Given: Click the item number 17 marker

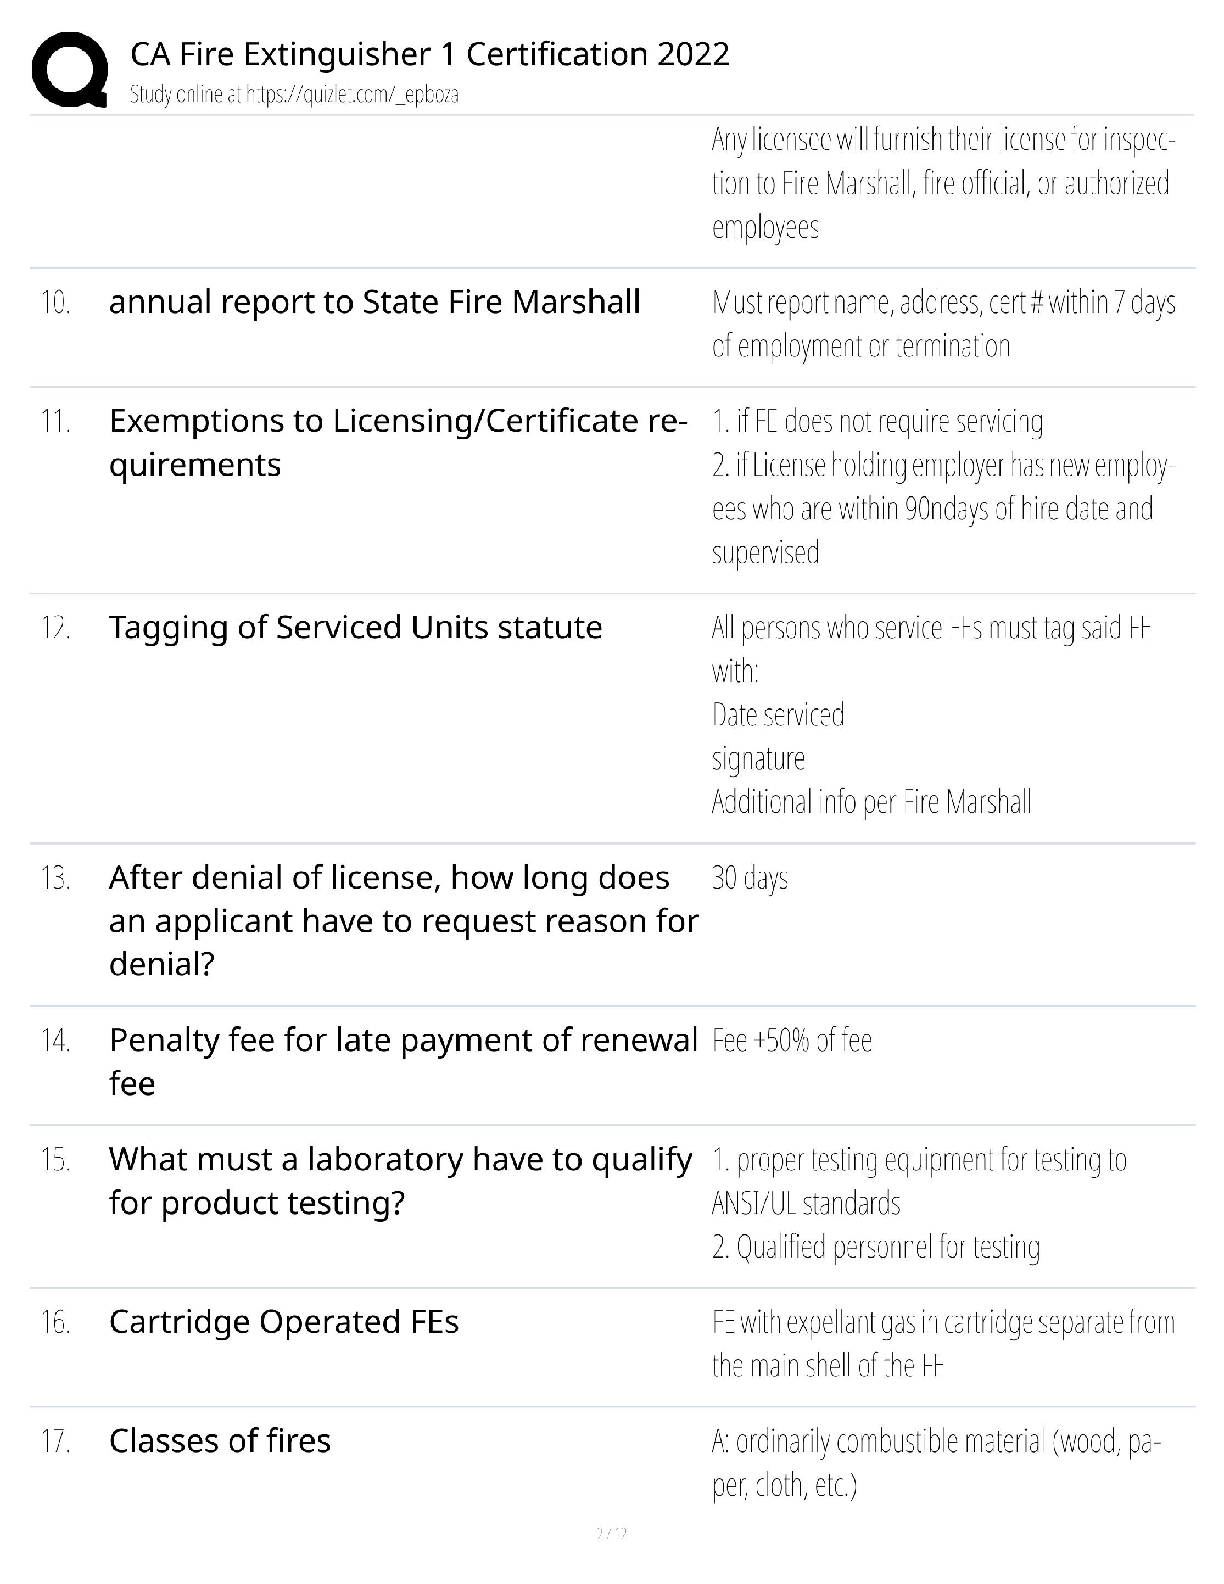Looking at the screenshot, I should pyautogui.click(x=55, y=1441).
